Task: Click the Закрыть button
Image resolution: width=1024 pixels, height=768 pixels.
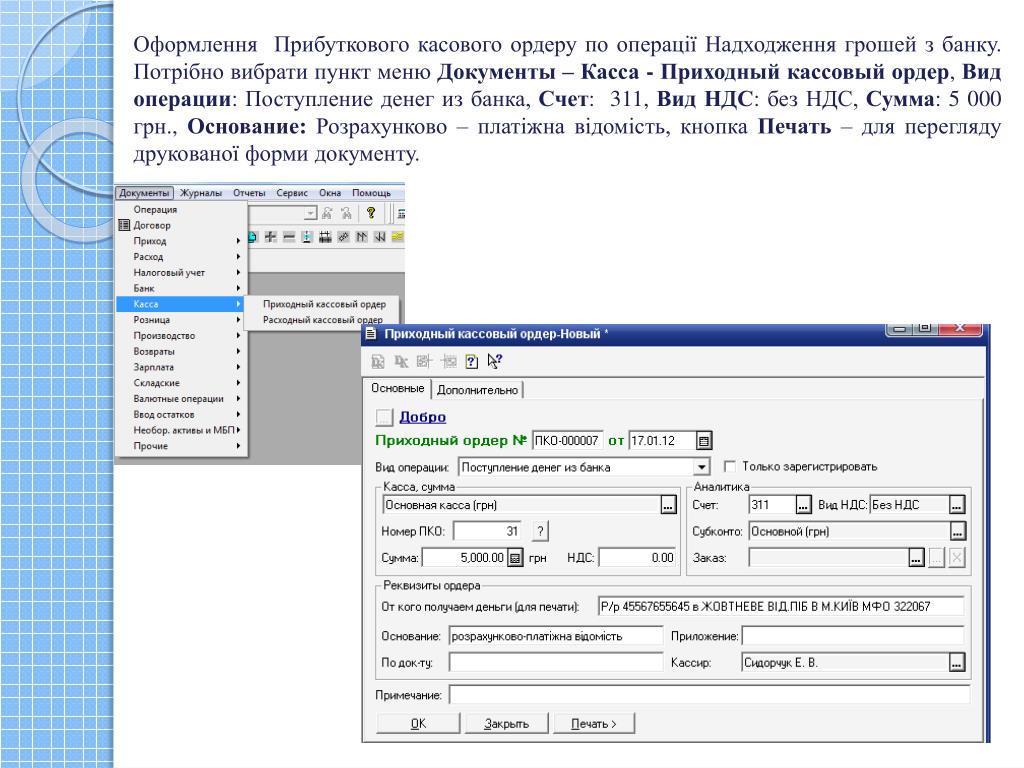Action: click(x=506, y=723)
